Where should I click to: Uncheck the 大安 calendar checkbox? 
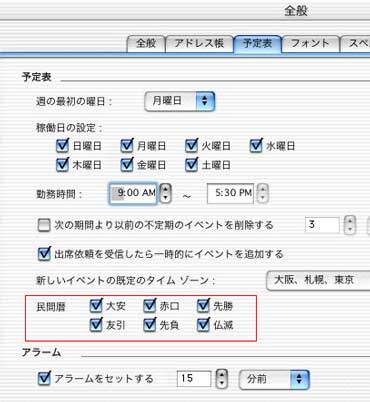[96, 305]
